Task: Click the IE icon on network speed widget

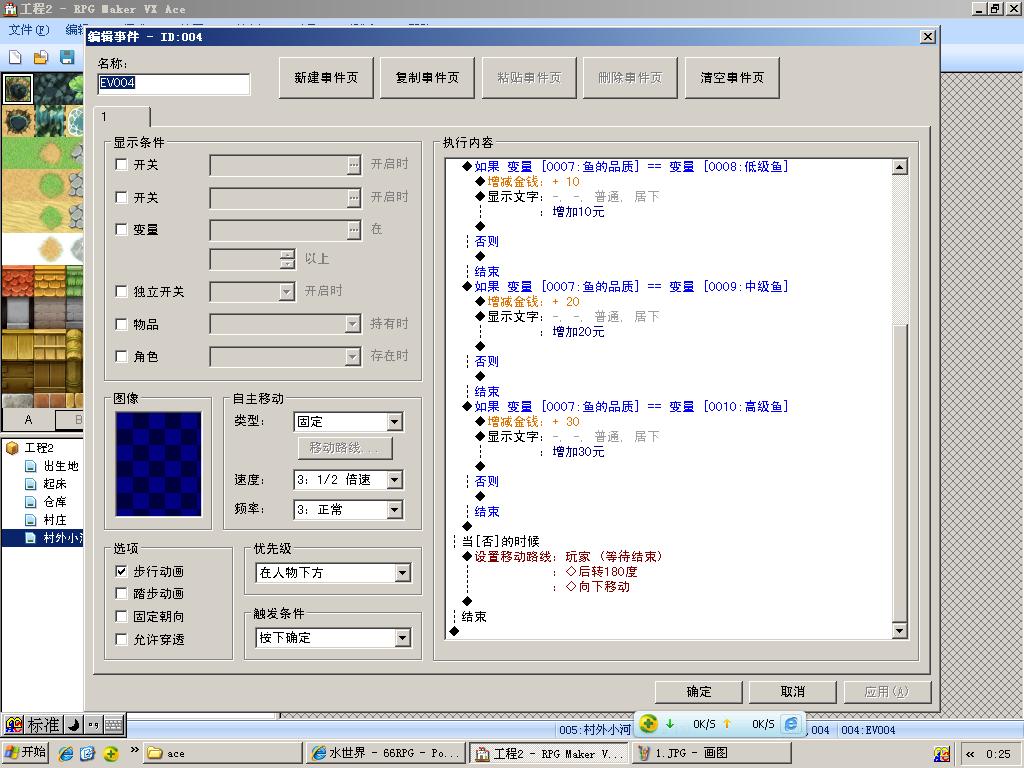Action: click(x=791, y=724)
